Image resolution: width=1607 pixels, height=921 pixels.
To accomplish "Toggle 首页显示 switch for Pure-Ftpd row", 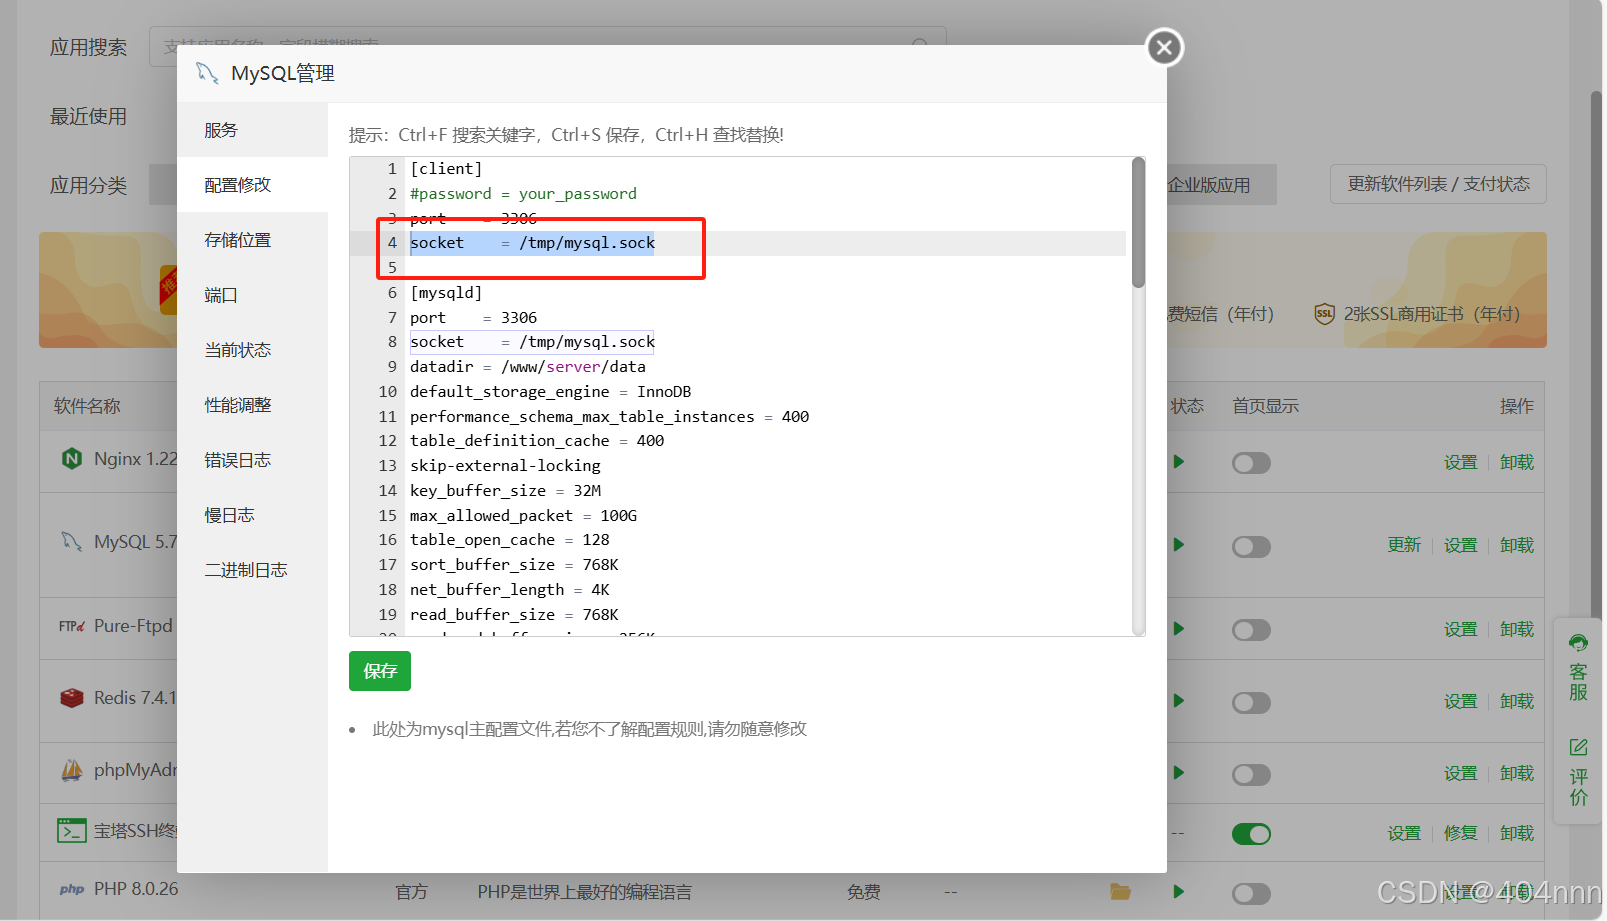I will click(1251, 630).
